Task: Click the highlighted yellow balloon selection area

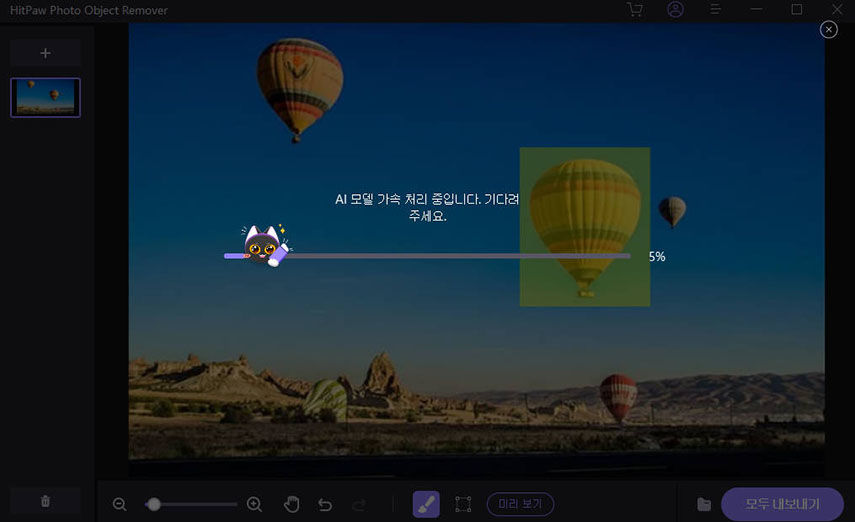Action: (x=584, y=226)
